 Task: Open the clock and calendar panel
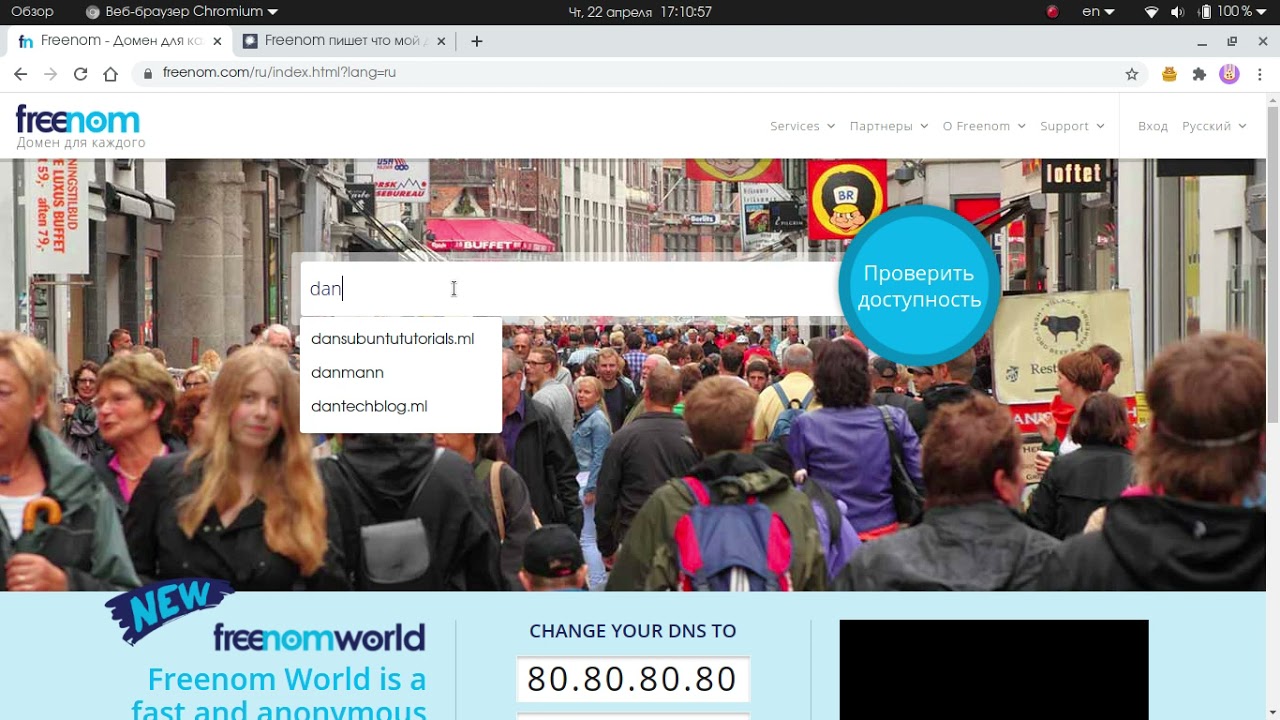coord(640,12)
